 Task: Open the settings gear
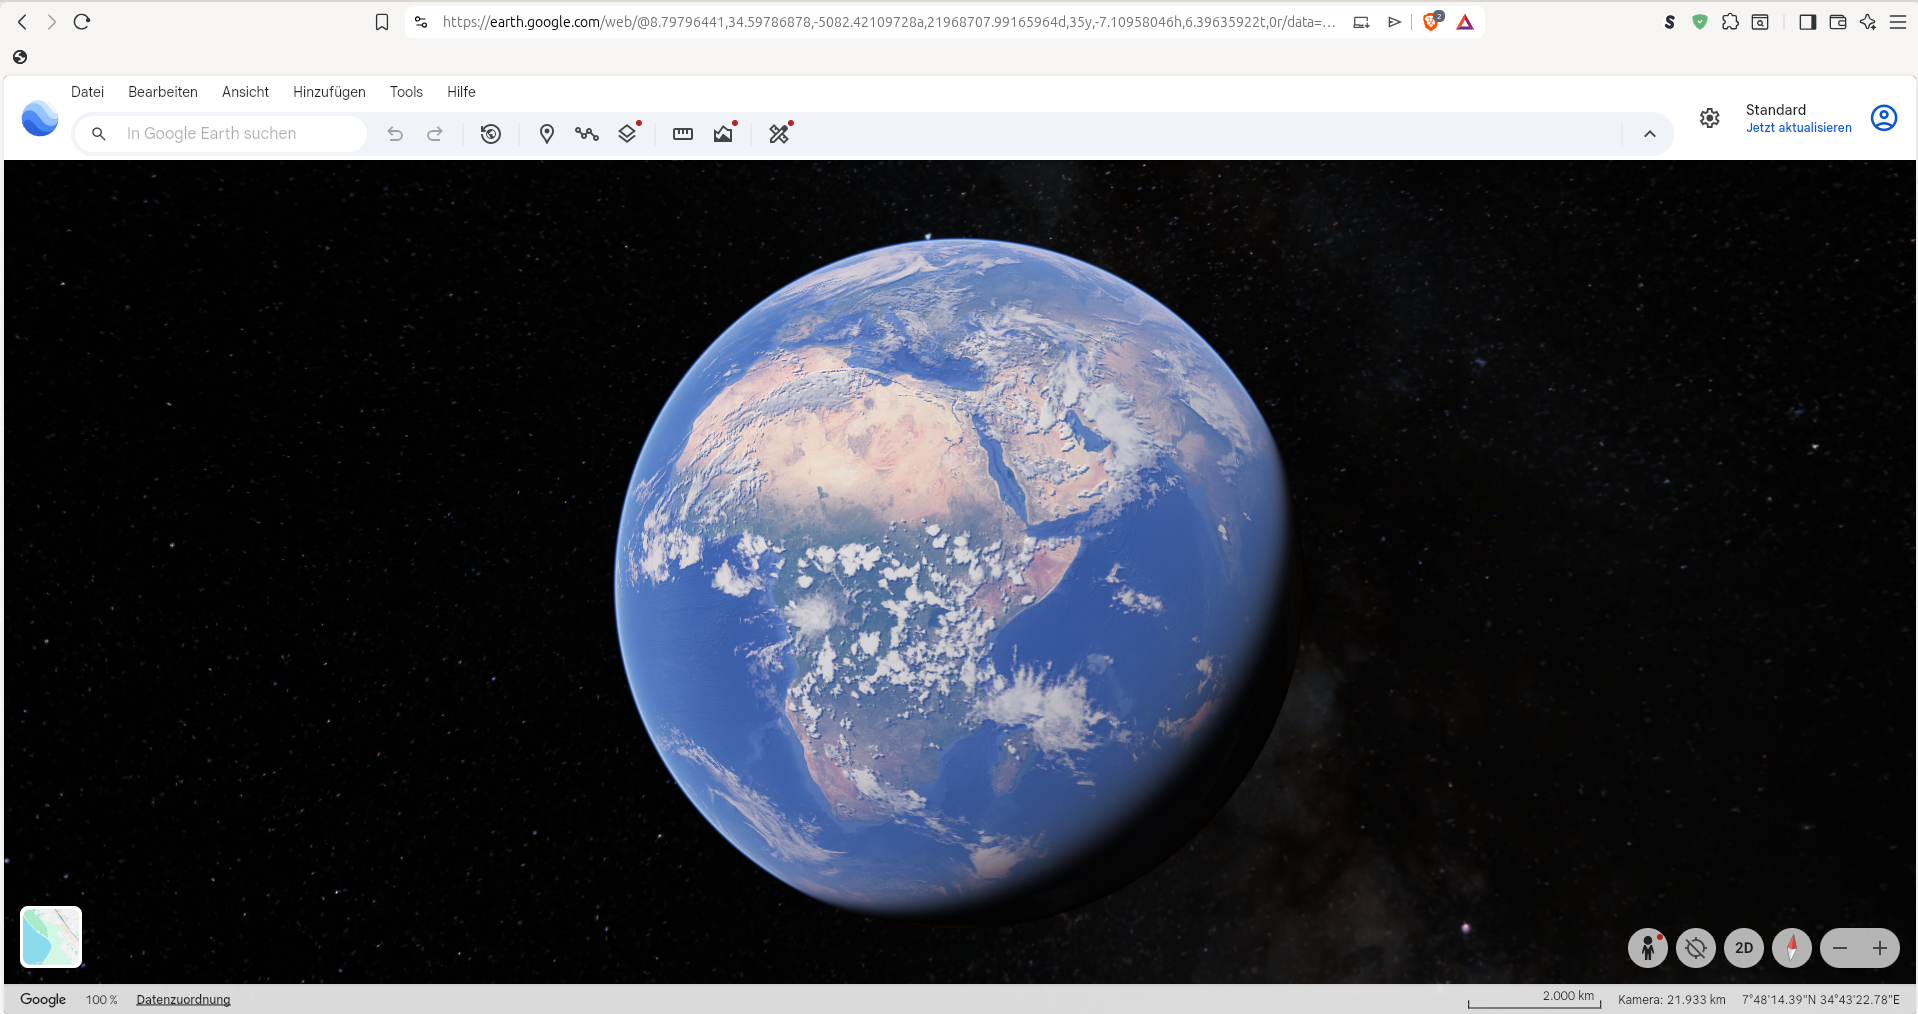1710,118
